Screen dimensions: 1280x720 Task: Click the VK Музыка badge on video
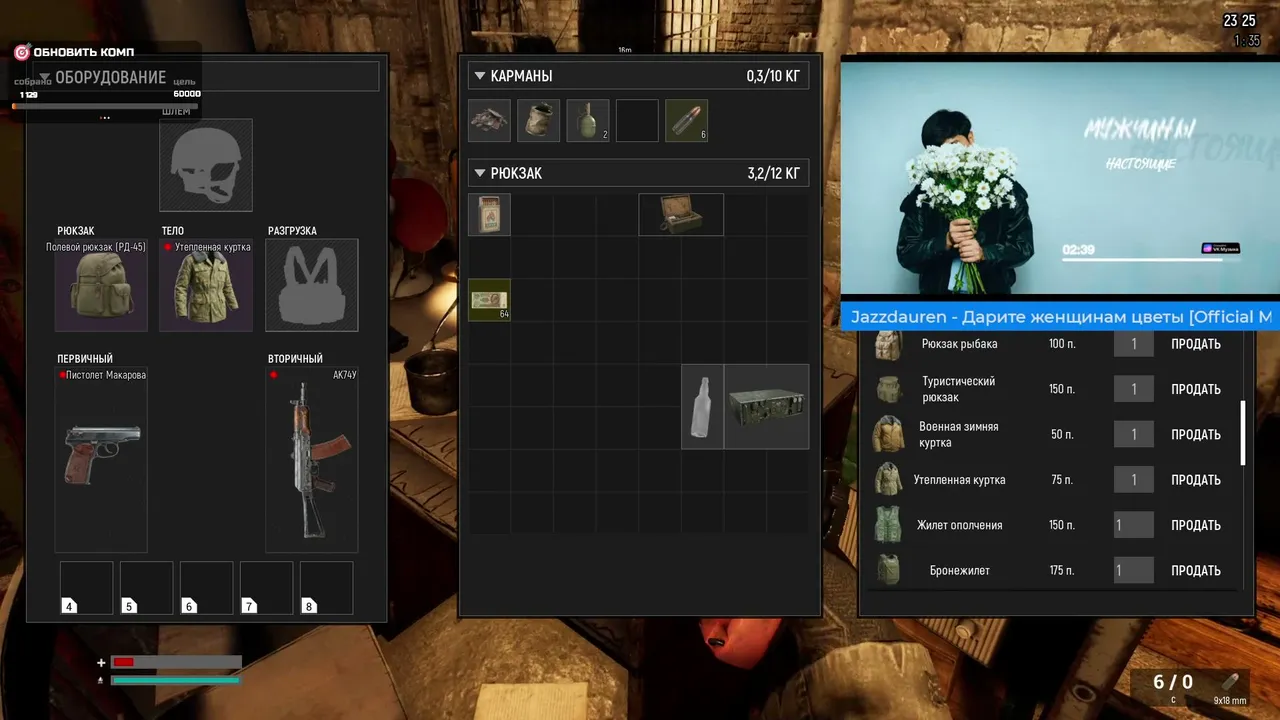tap(1221, 248)
